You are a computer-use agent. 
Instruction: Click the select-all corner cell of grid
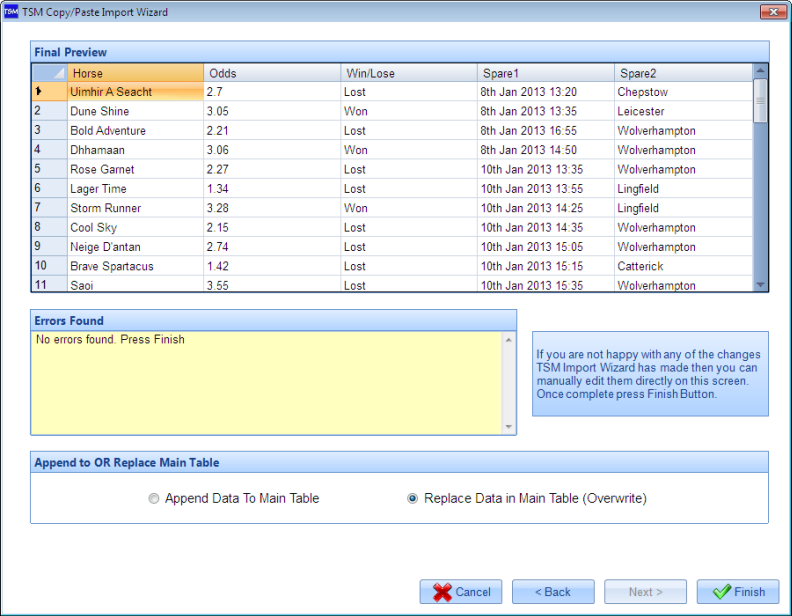point(49,73)
